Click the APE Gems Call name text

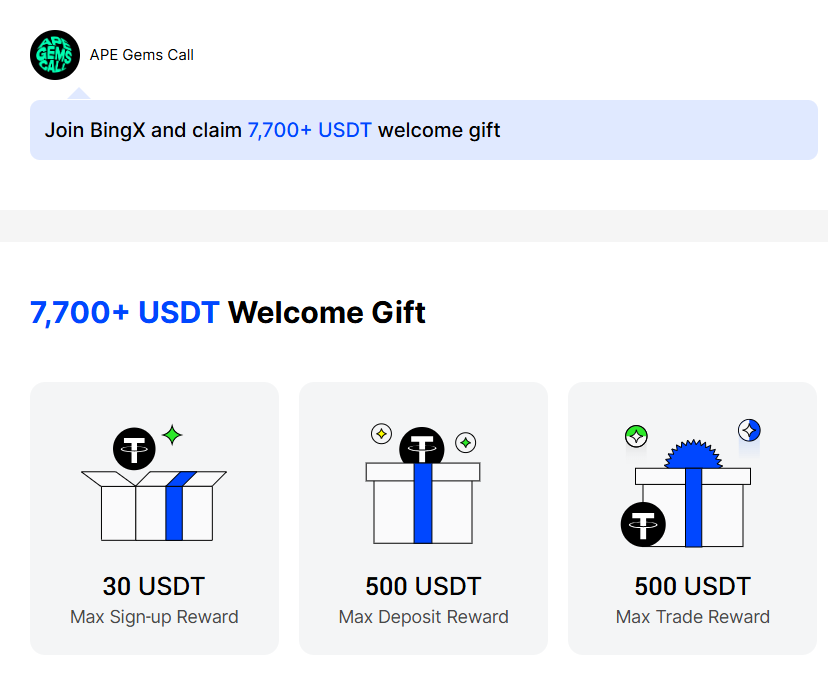pyautogui.click(x=142, y=55)
